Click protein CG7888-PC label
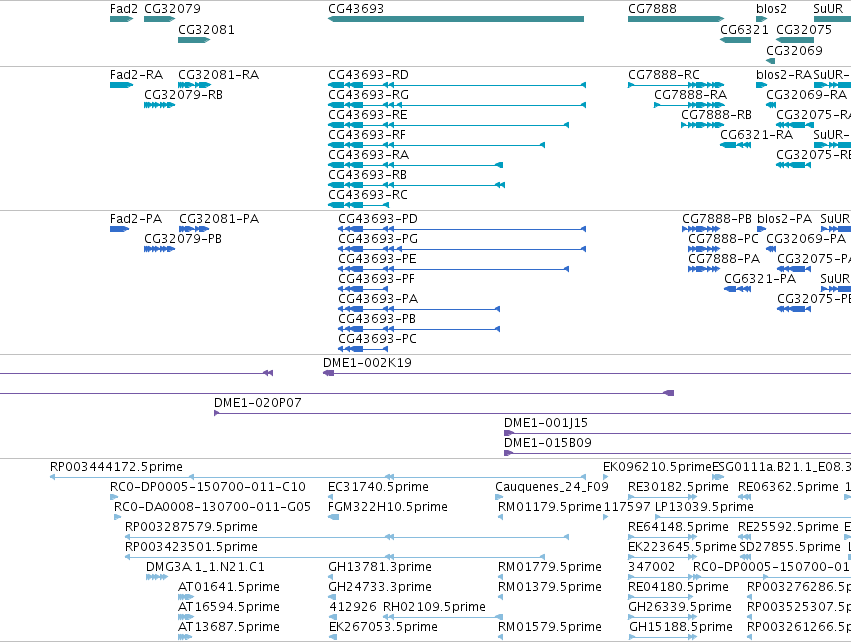 723,239
